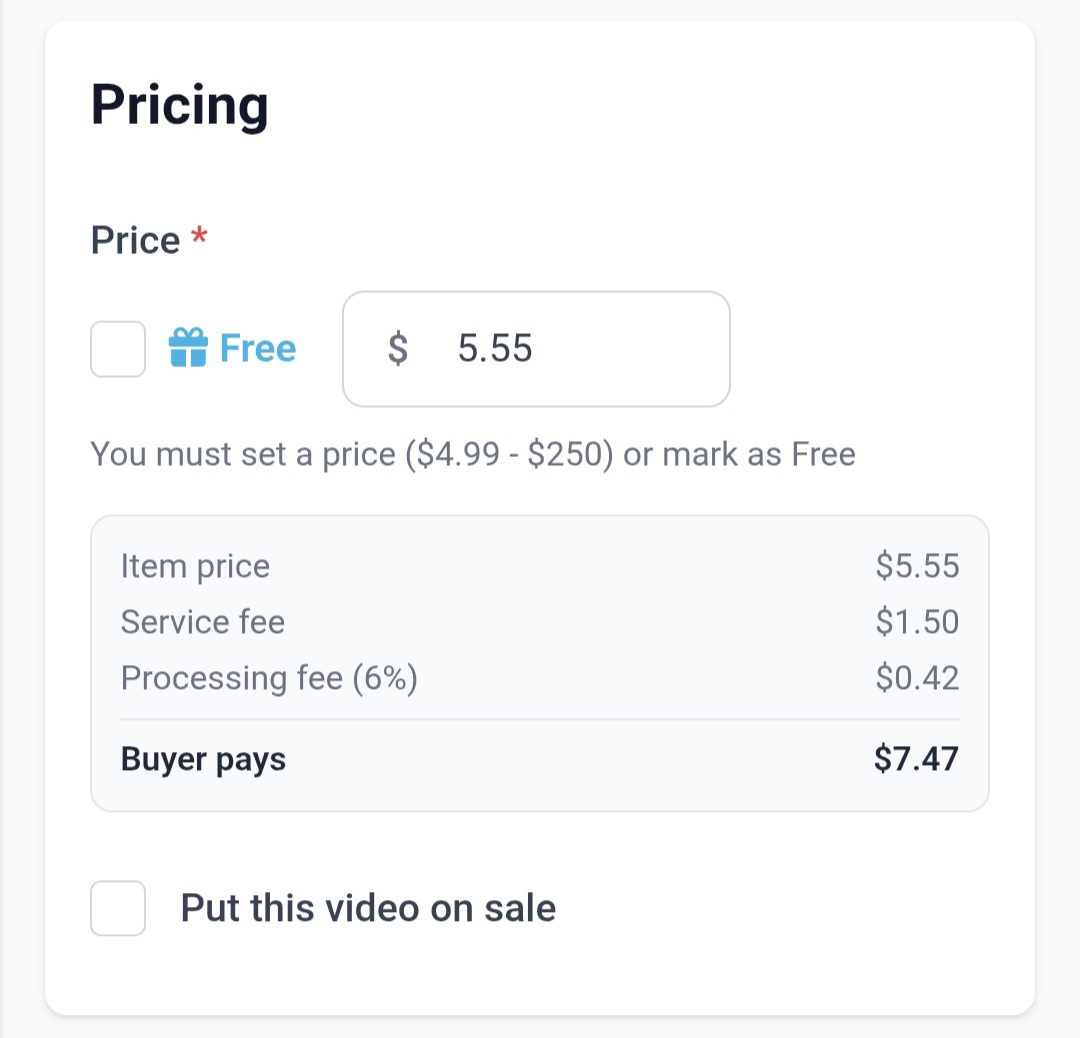This screenshot has width=1080, height=1038.
Task: Click the $0.42 processing fee amount
Action: [x=917, y=679]
